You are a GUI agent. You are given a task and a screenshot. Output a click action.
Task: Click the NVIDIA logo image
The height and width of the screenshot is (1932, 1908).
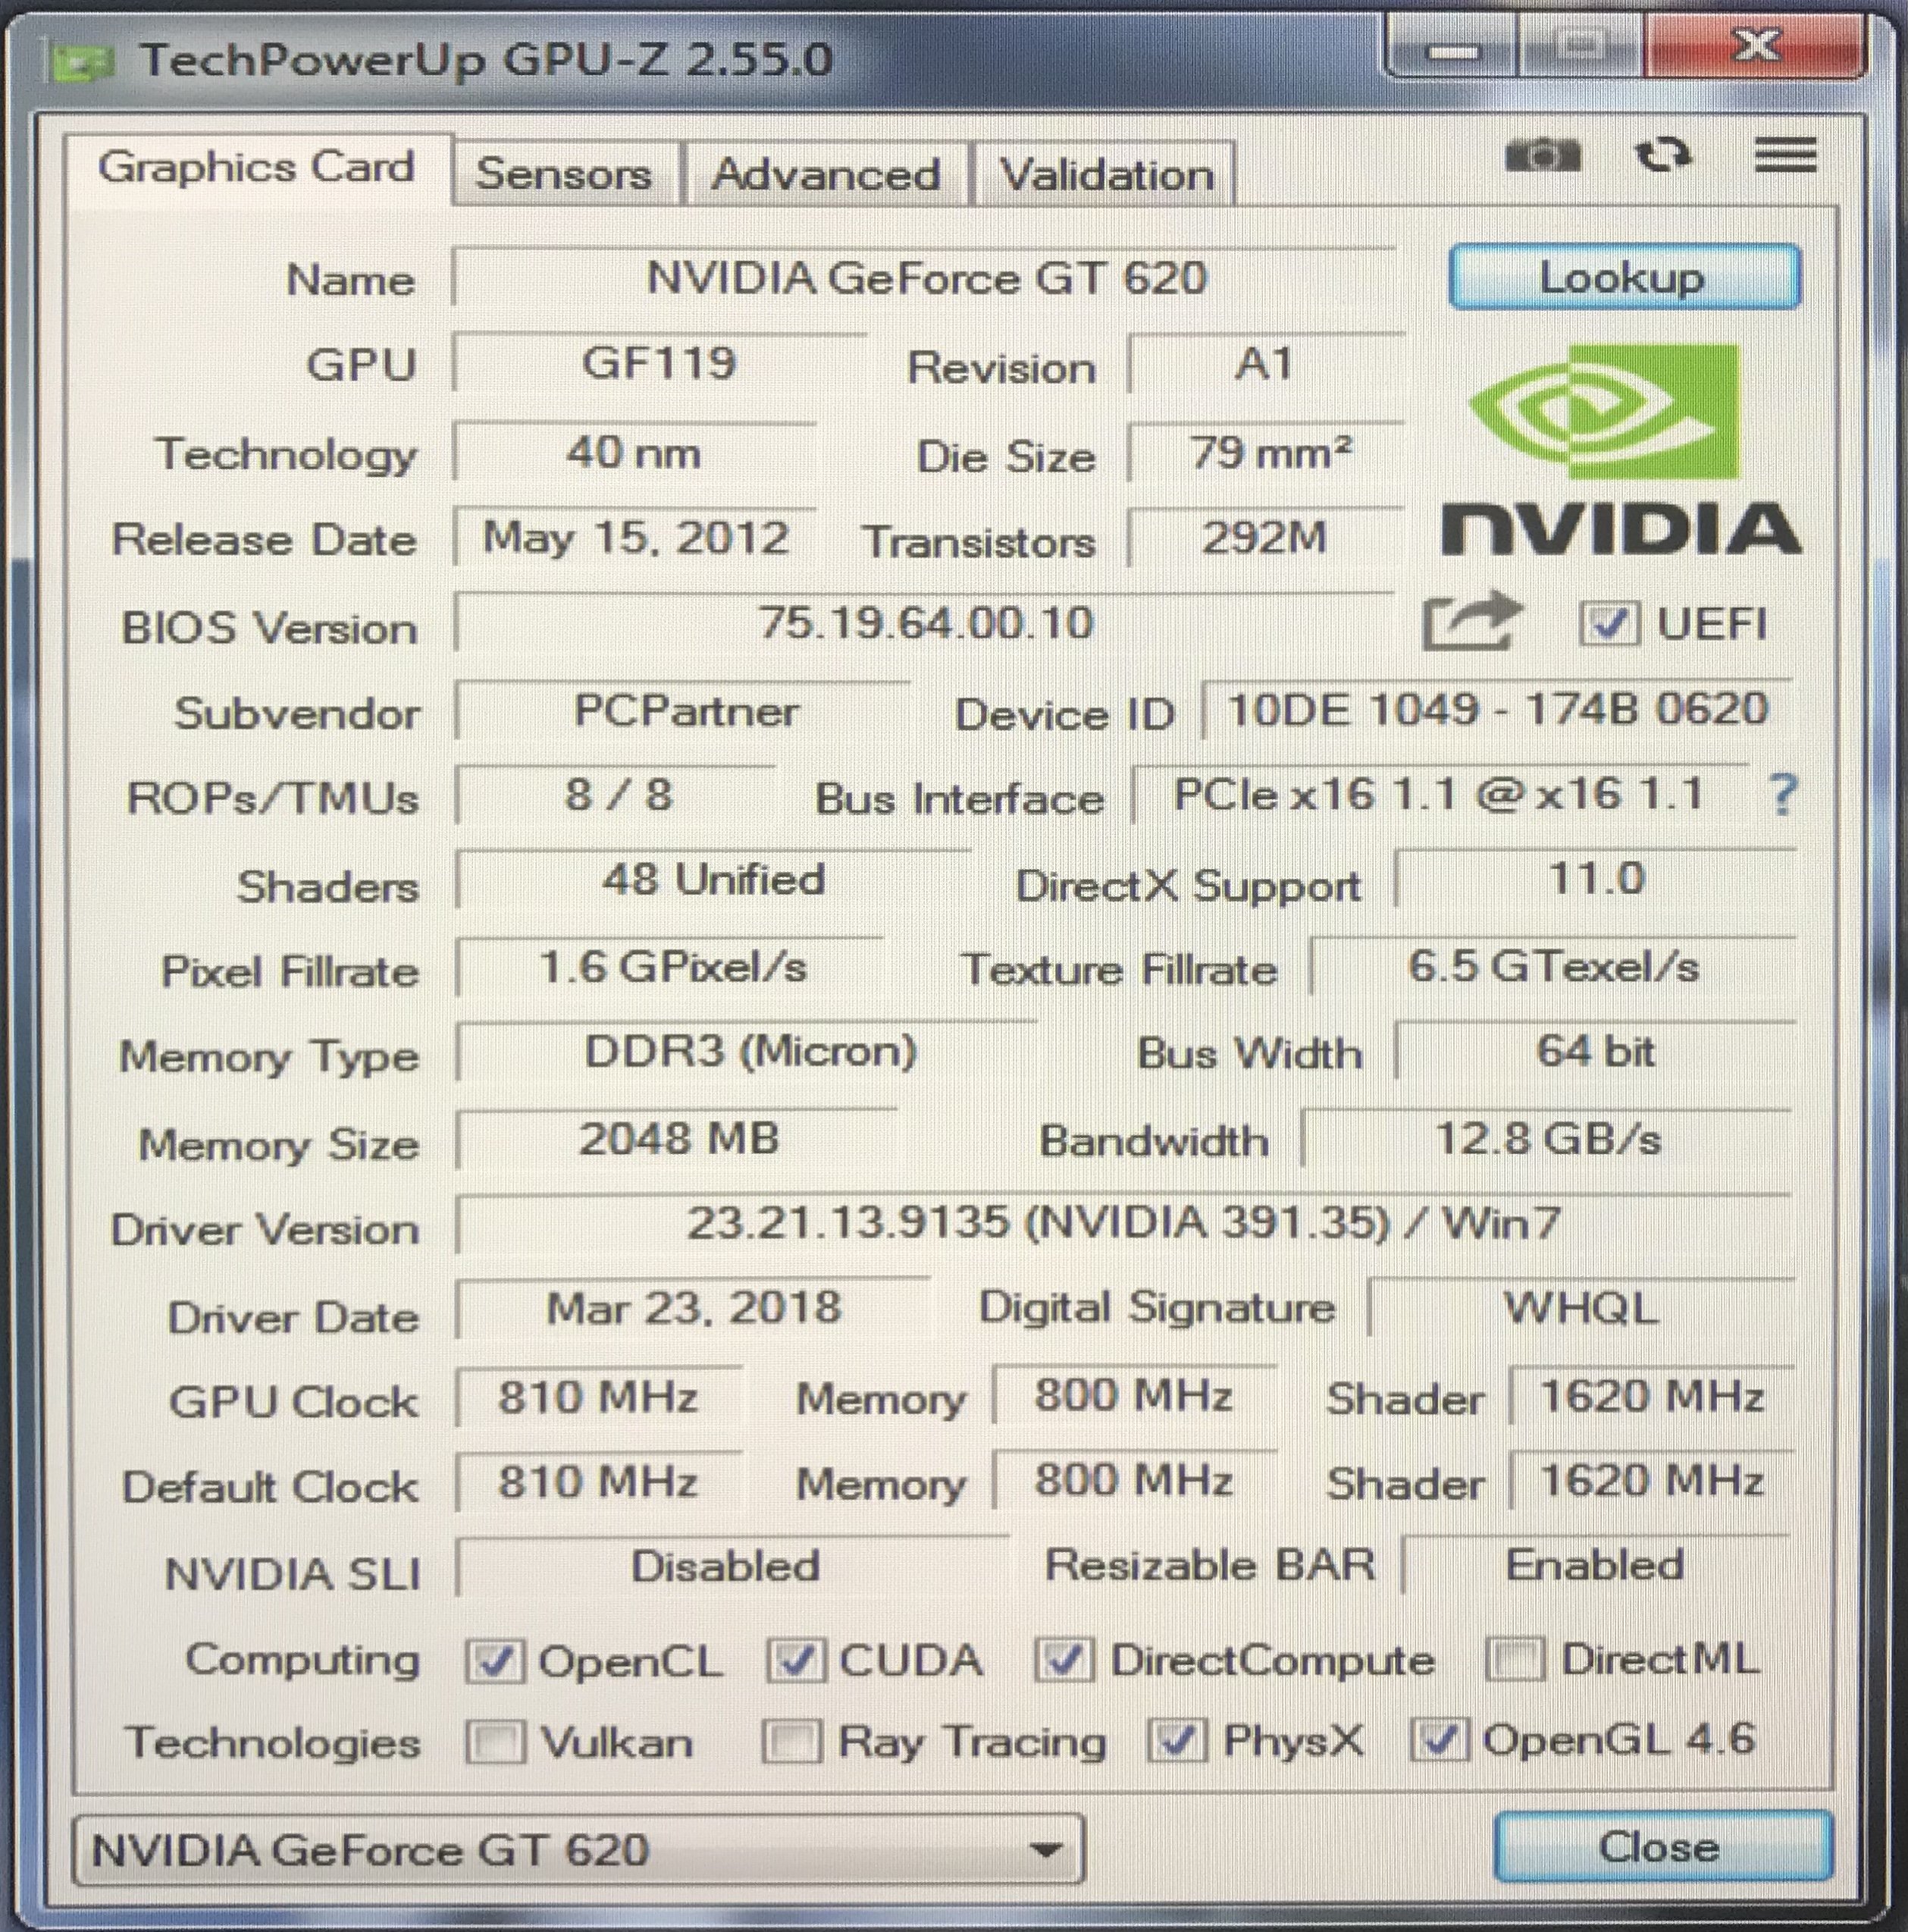click(x=1620, y=450)
